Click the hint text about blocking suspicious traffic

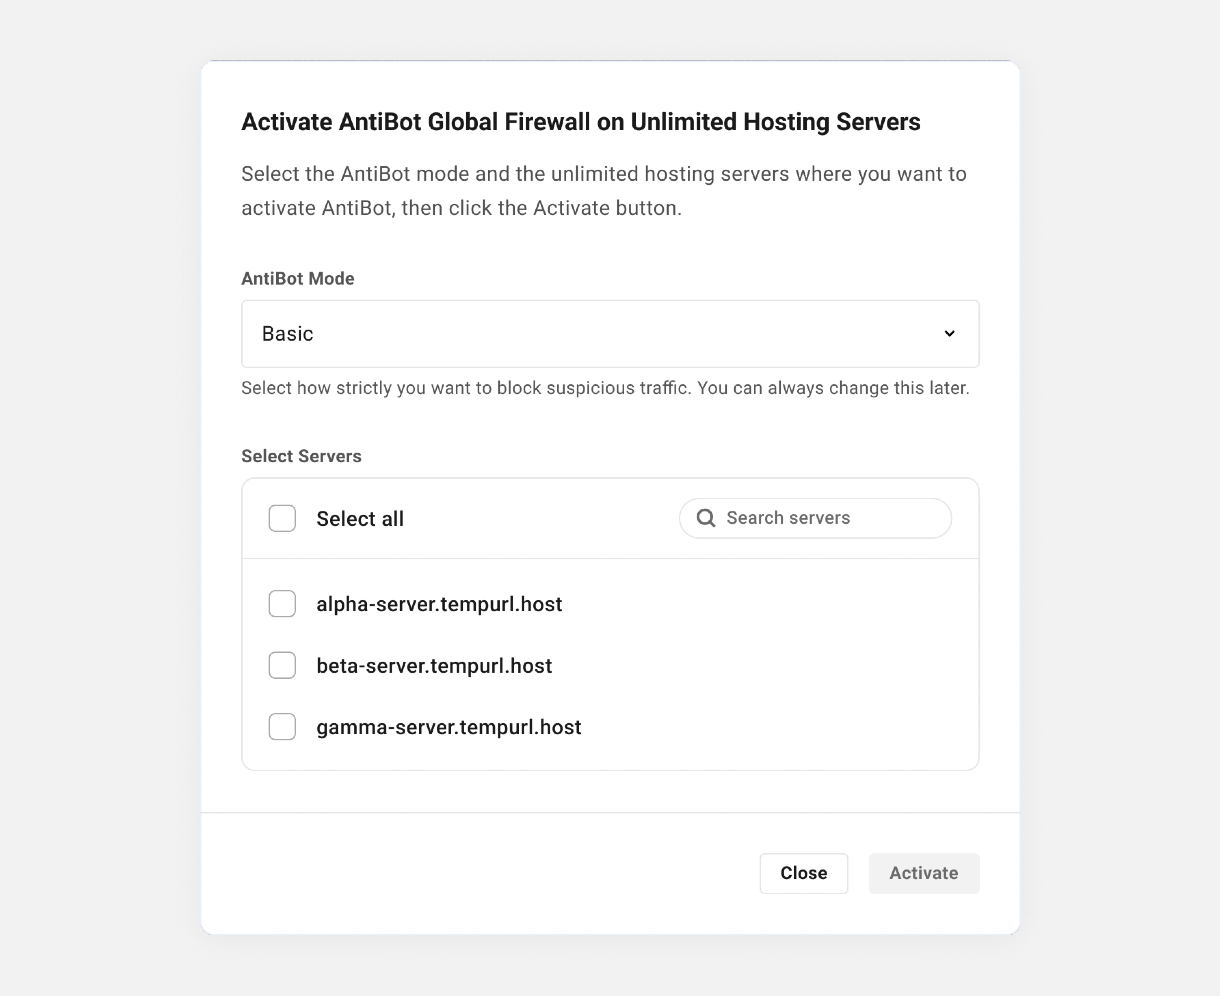click(x=605, y=388)
